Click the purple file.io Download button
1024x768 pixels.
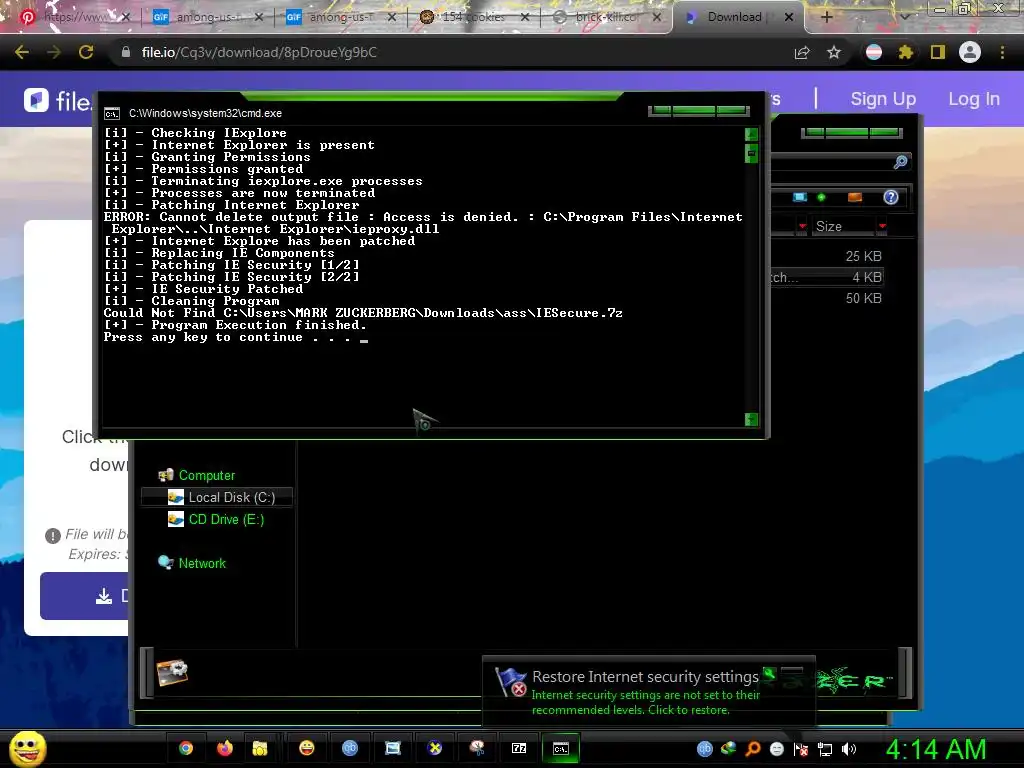tap(84, 596)
